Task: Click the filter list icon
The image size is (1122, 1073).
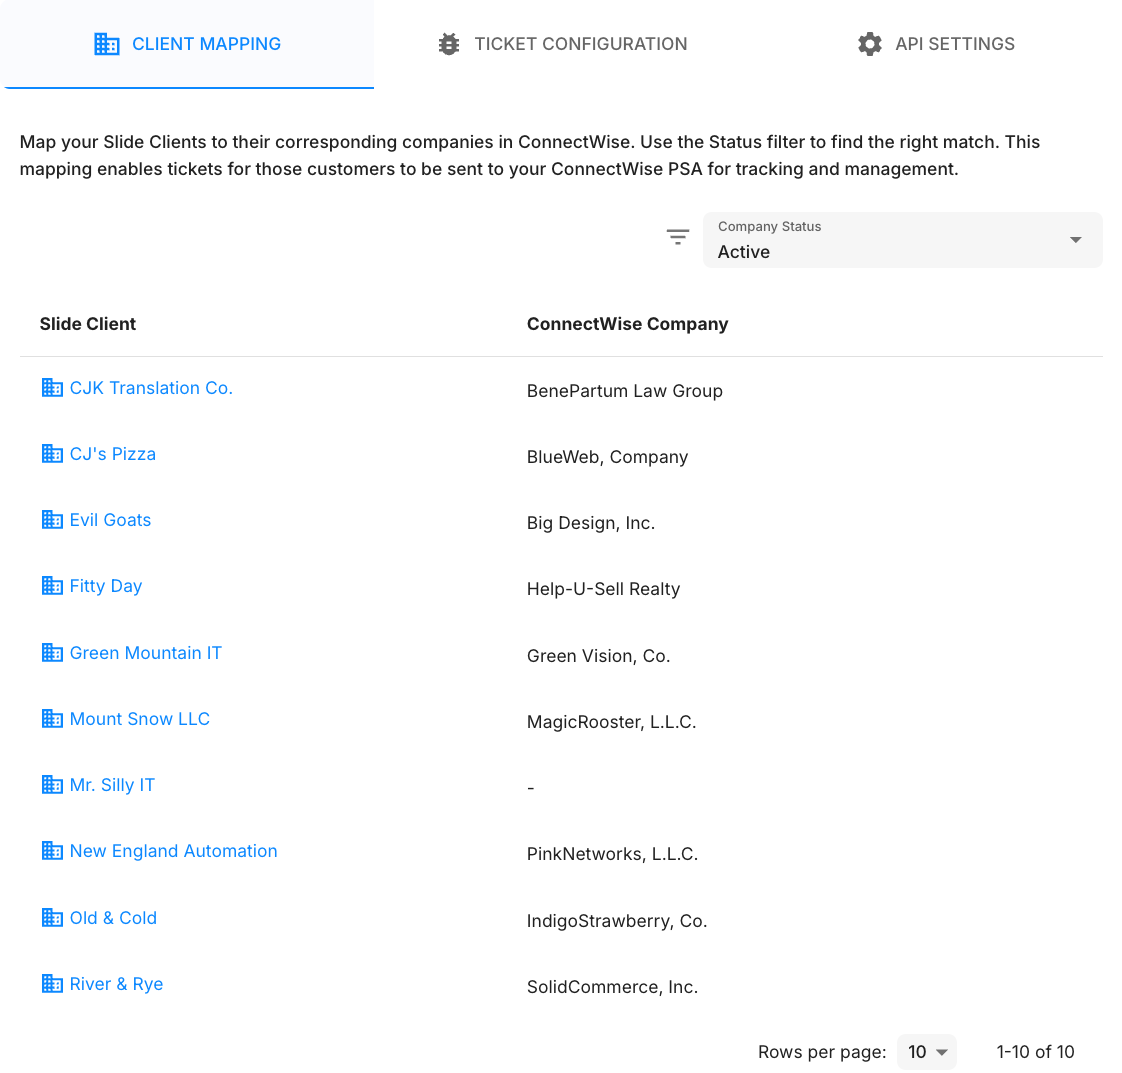Action: 678,238
